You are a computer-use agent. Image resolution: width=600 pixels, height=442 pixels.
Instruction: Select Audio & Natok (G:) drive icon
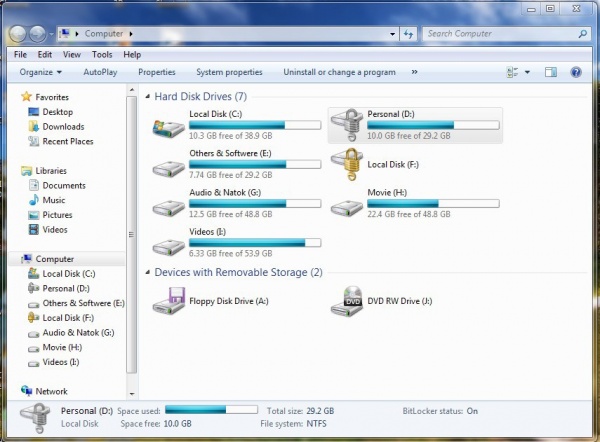168,208
